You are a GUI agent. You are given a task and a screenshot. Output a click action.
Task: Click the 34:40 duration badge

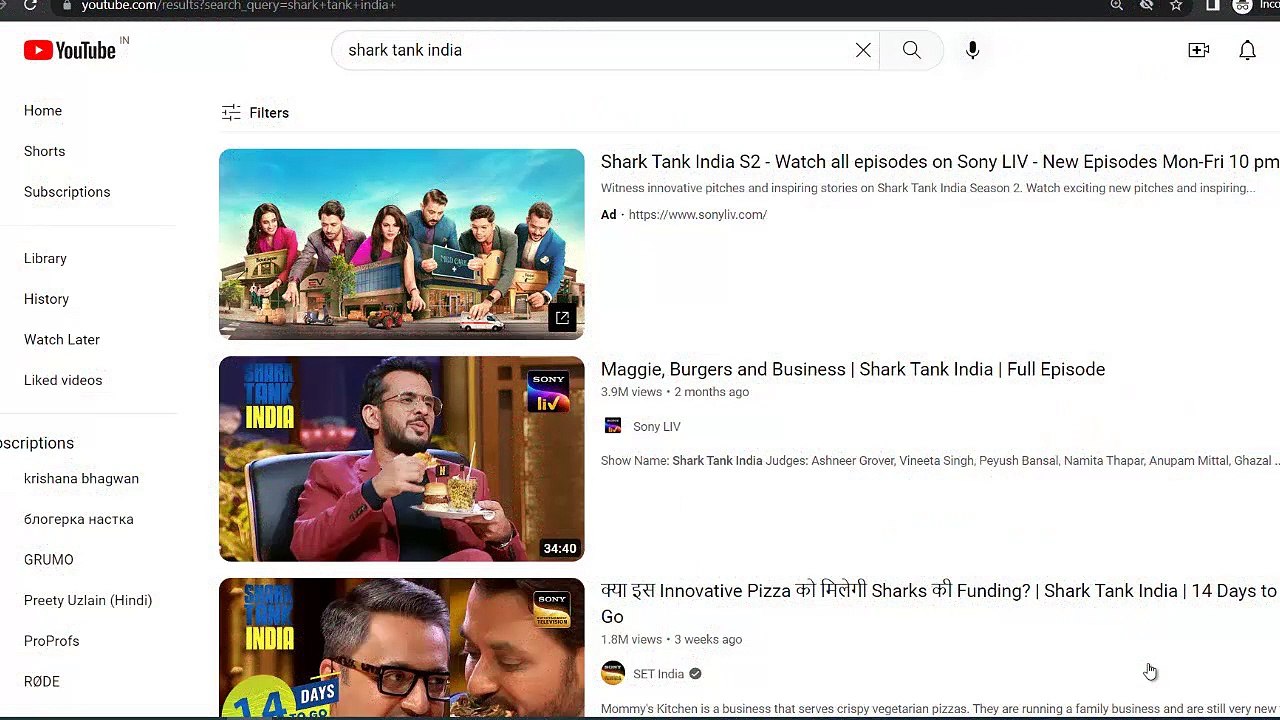560,548
